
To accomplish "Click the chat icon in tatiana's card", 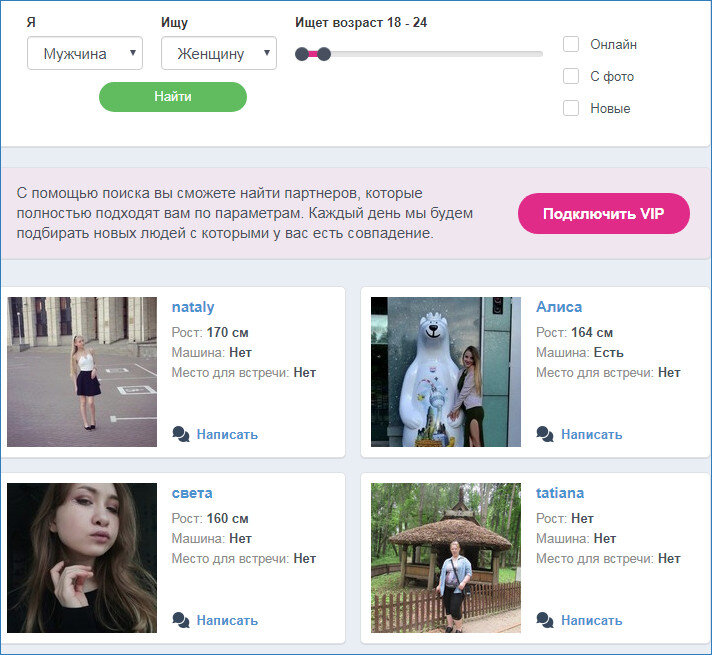I will tap(545, 620).
